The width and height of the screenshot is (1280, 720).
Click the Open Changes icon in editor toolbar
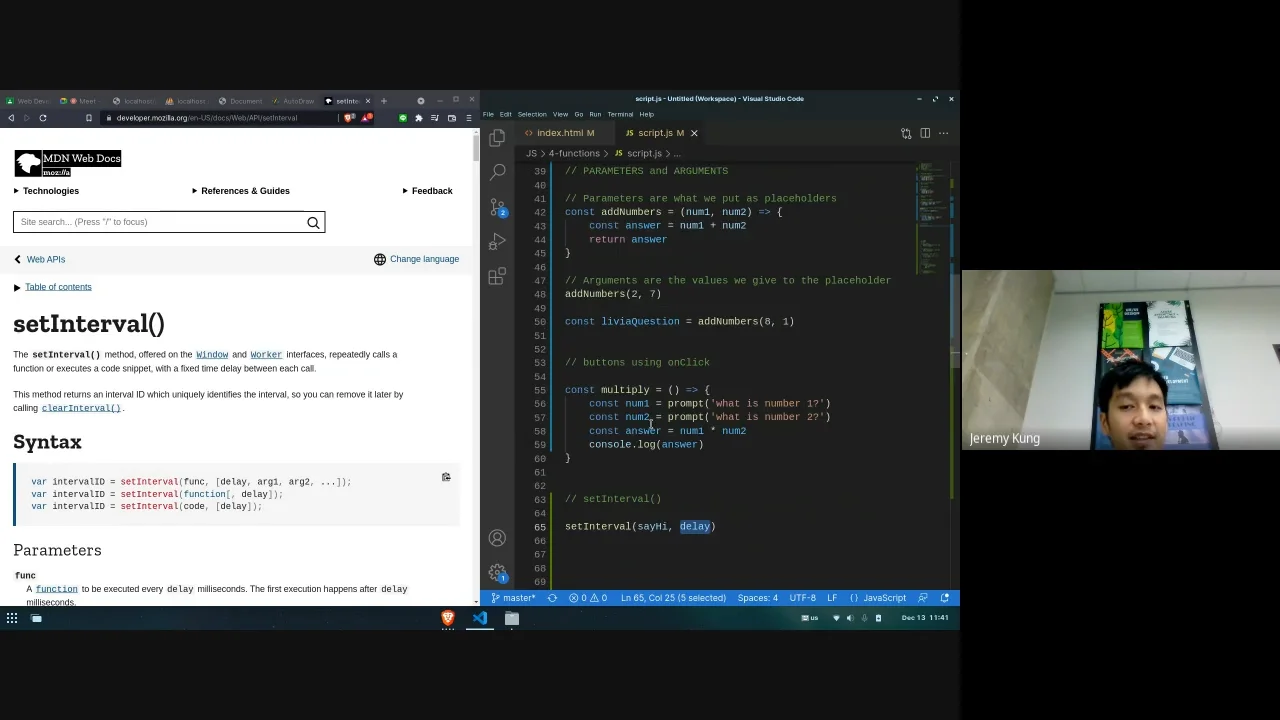pyautogui.click(x=906, y=133)
